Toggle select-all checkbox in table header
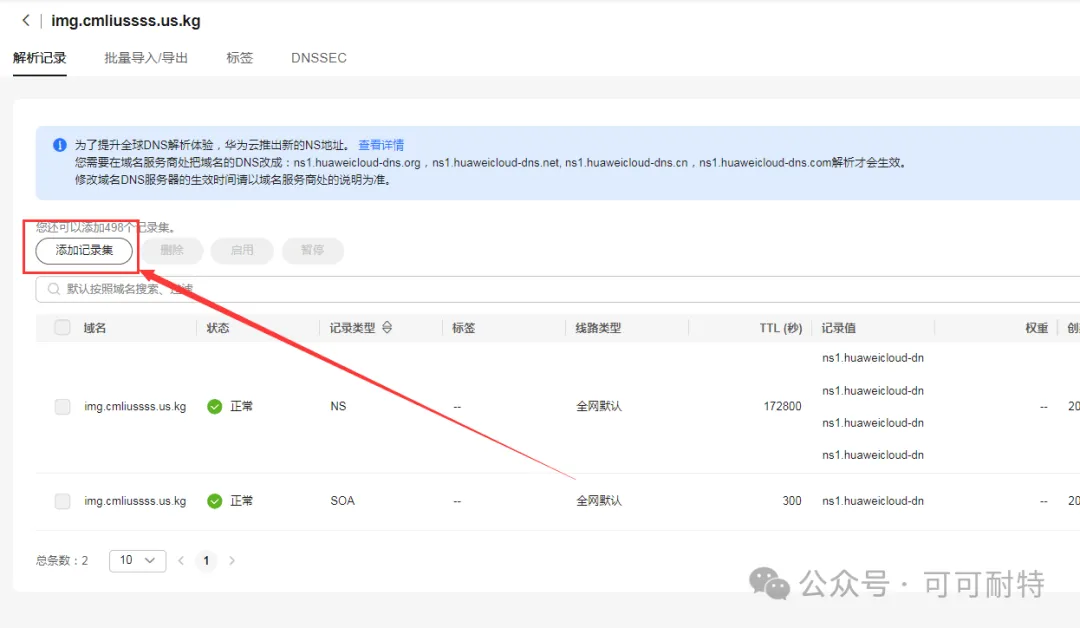 click(x=63, y=328)
